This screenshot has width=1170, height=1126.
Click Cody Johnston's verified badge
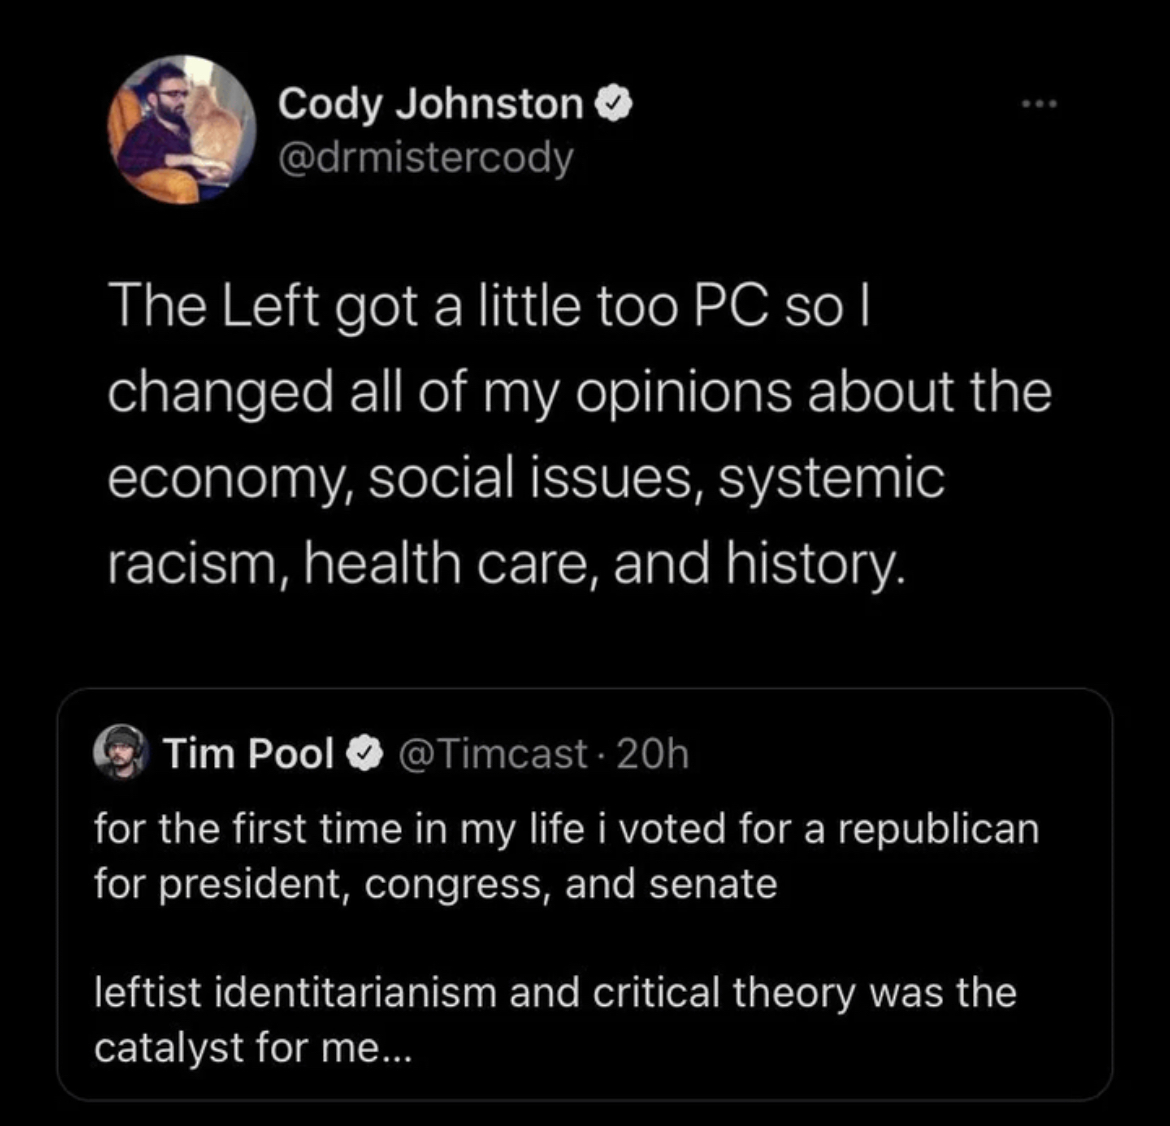pos(611,104)
